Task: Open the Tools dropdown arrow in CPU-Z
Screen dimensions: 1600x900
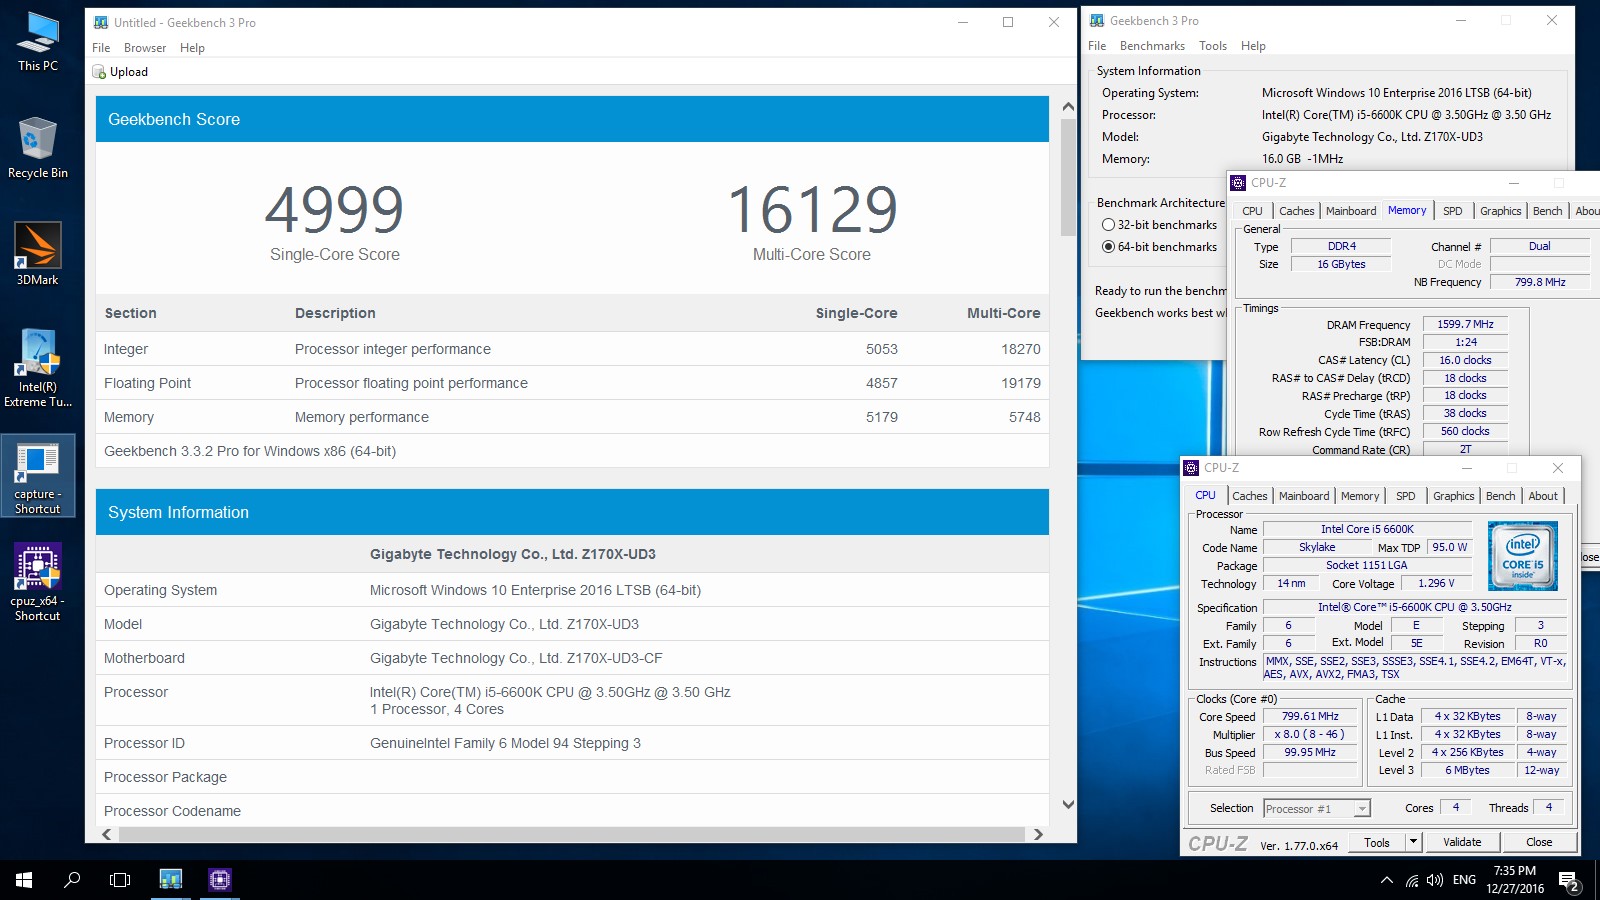Action: 1414,842
